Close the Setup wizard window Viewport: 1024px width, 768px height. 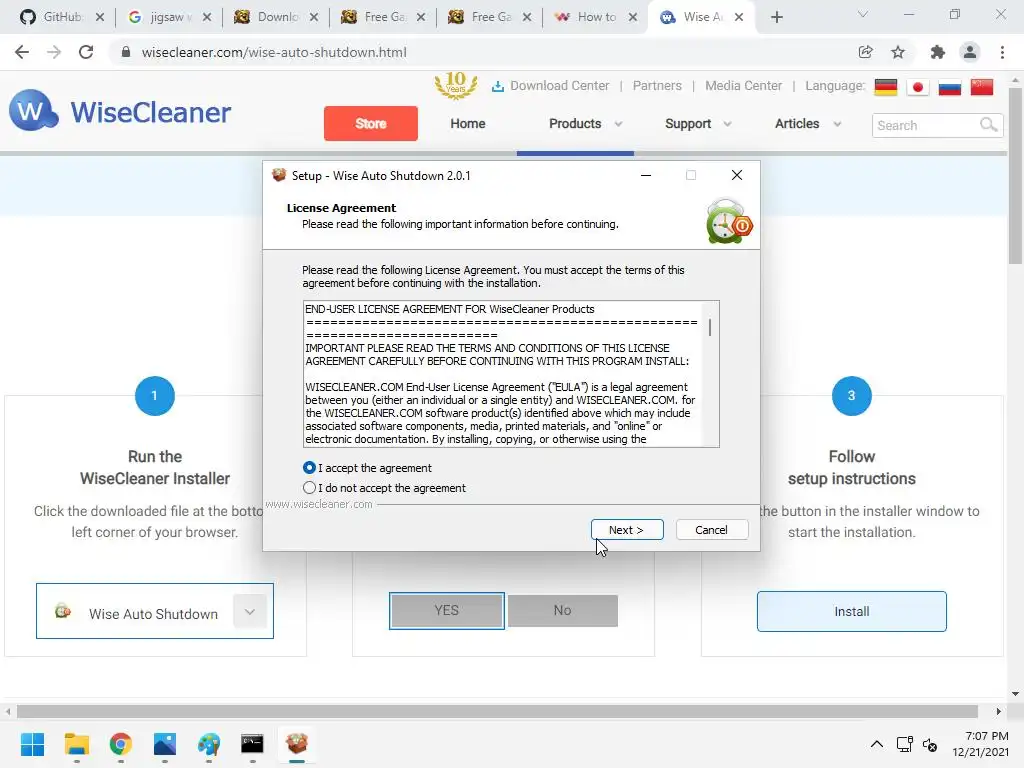[x=737, y=175]
